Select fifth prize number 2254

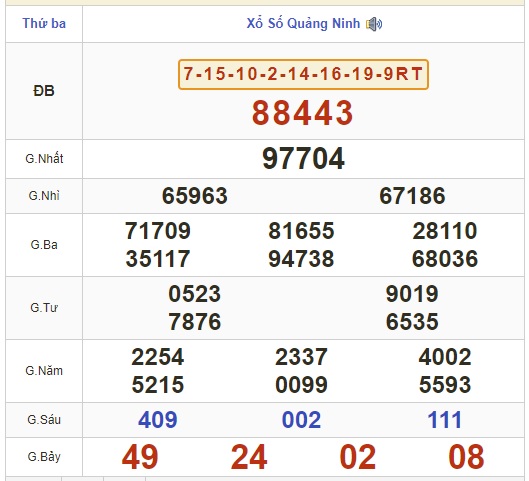coord(158,357)
